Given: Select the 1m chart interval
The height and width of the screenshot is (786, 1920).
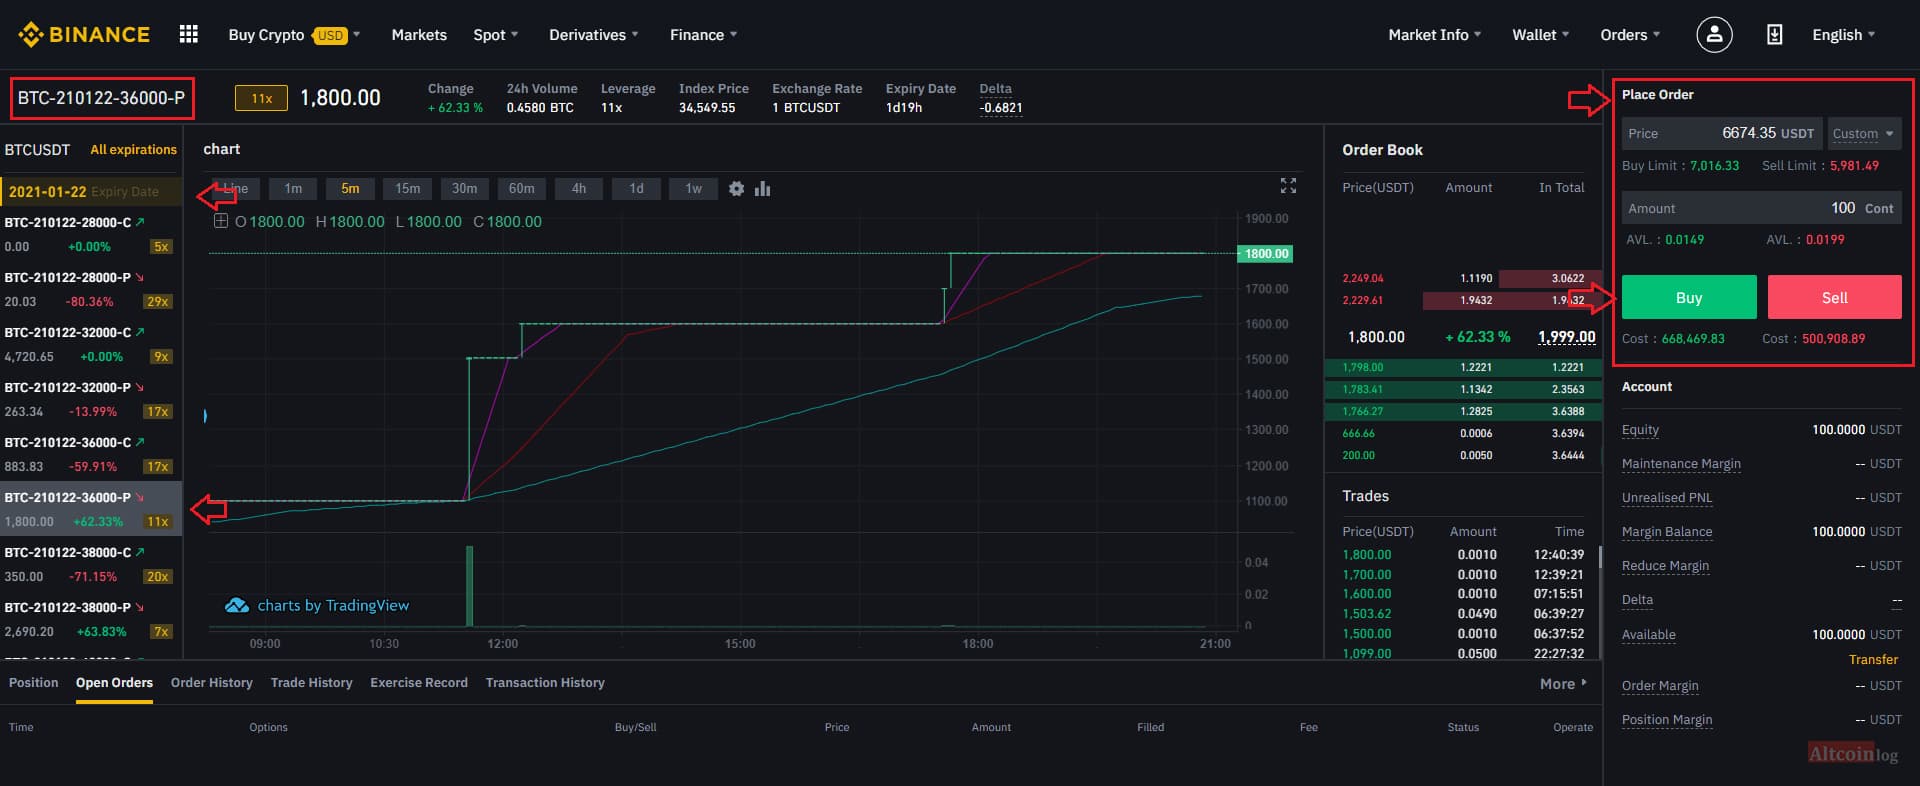Looking at the screenshot, I should (293, 188).
